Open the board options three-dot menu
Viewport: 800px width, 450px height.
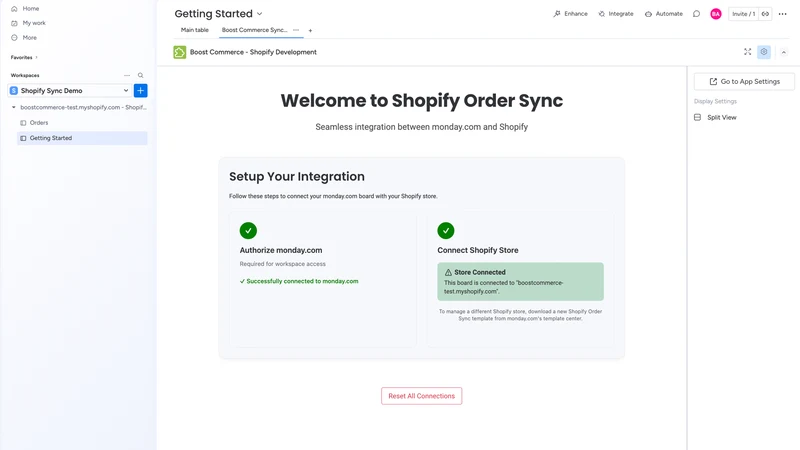783,14
